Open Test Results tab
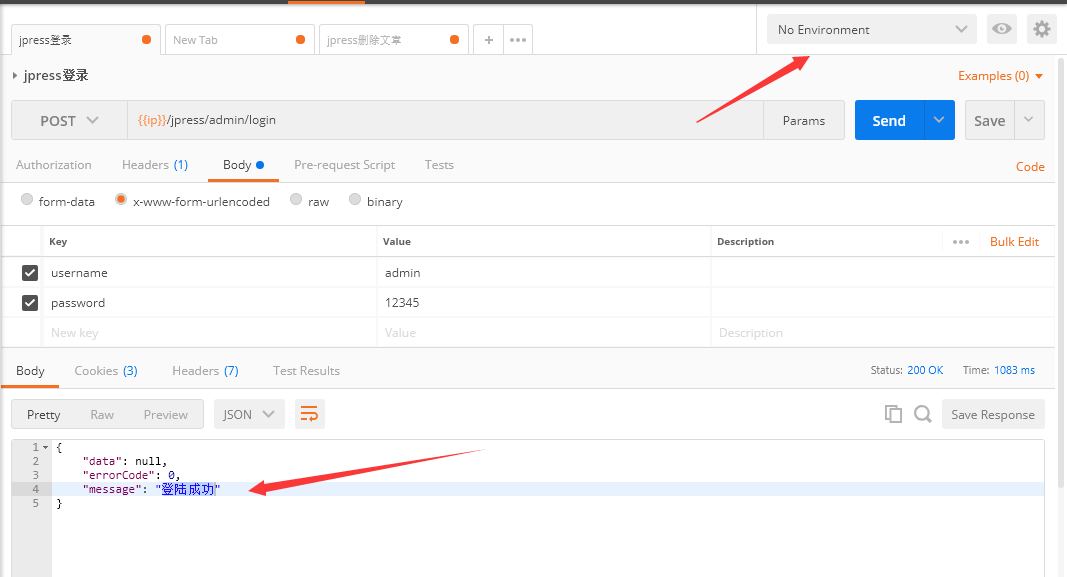The image size is (1067, 577). (x=306, y=371)
